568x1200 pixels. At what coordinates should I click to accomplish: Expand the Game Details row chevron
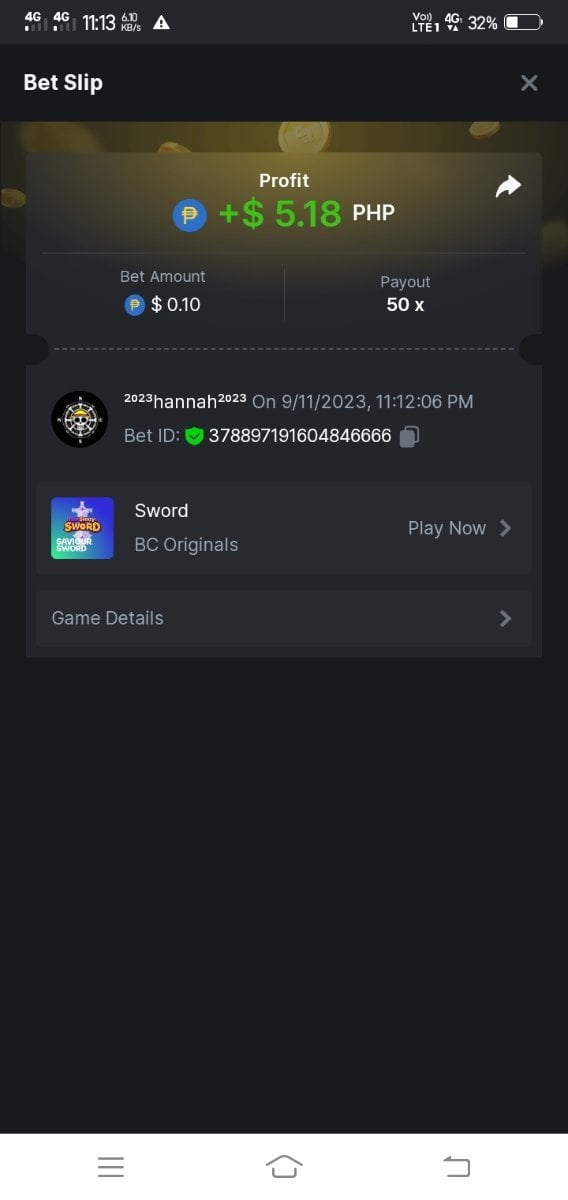(x=505, y=618)
